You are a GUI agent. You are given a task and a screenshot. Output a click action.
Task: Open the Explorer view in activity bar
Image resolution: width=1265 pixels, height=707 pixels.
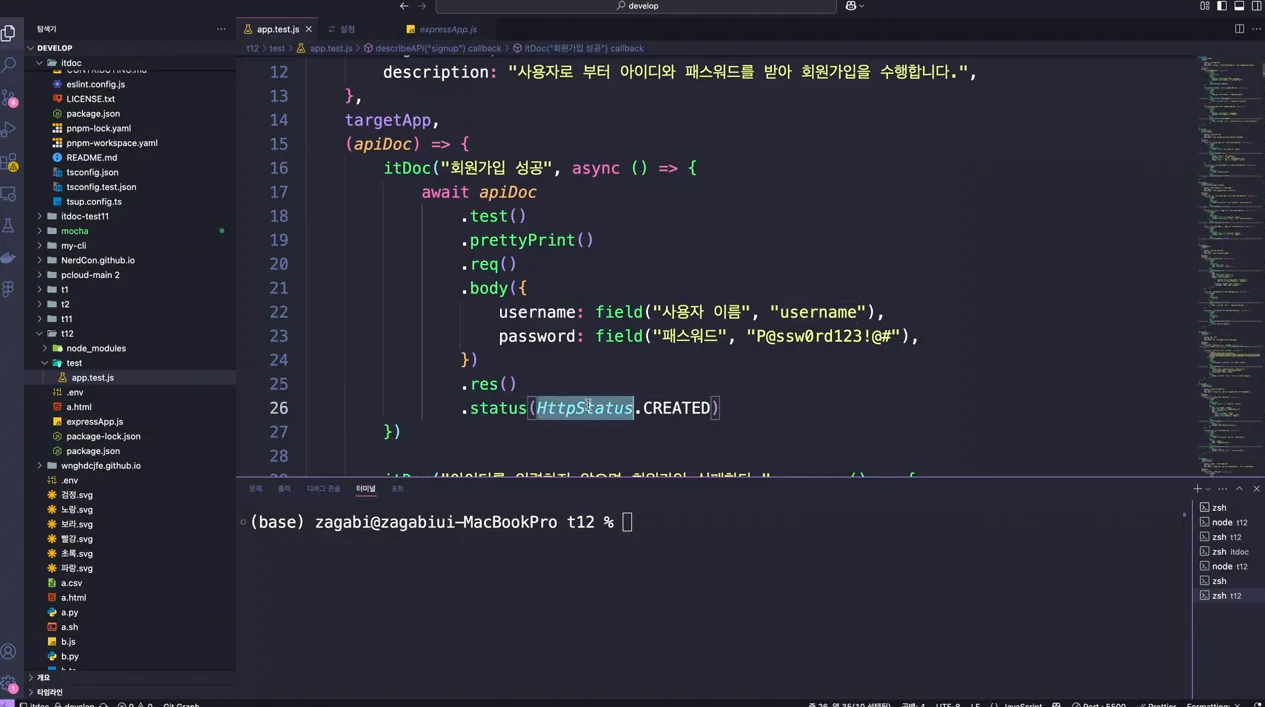(9, 33)
